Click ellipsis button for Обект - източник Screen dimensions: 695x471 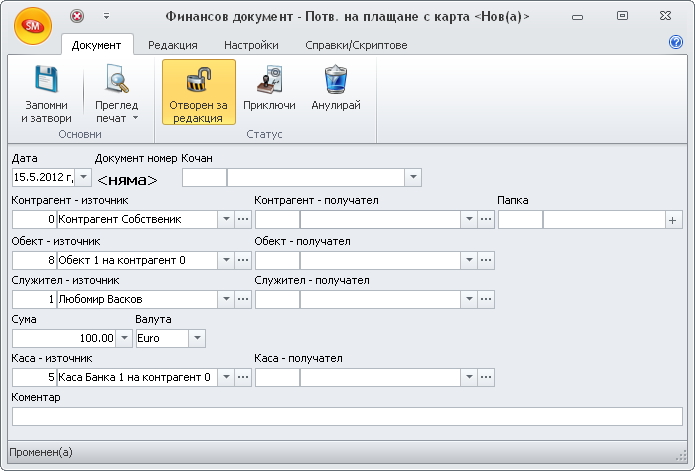pyautogui.click(x=243, y=260)
